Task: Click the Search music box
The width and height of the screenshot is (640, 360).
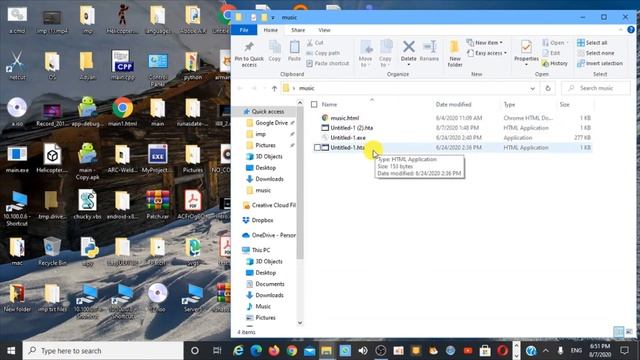Action: 596,88
